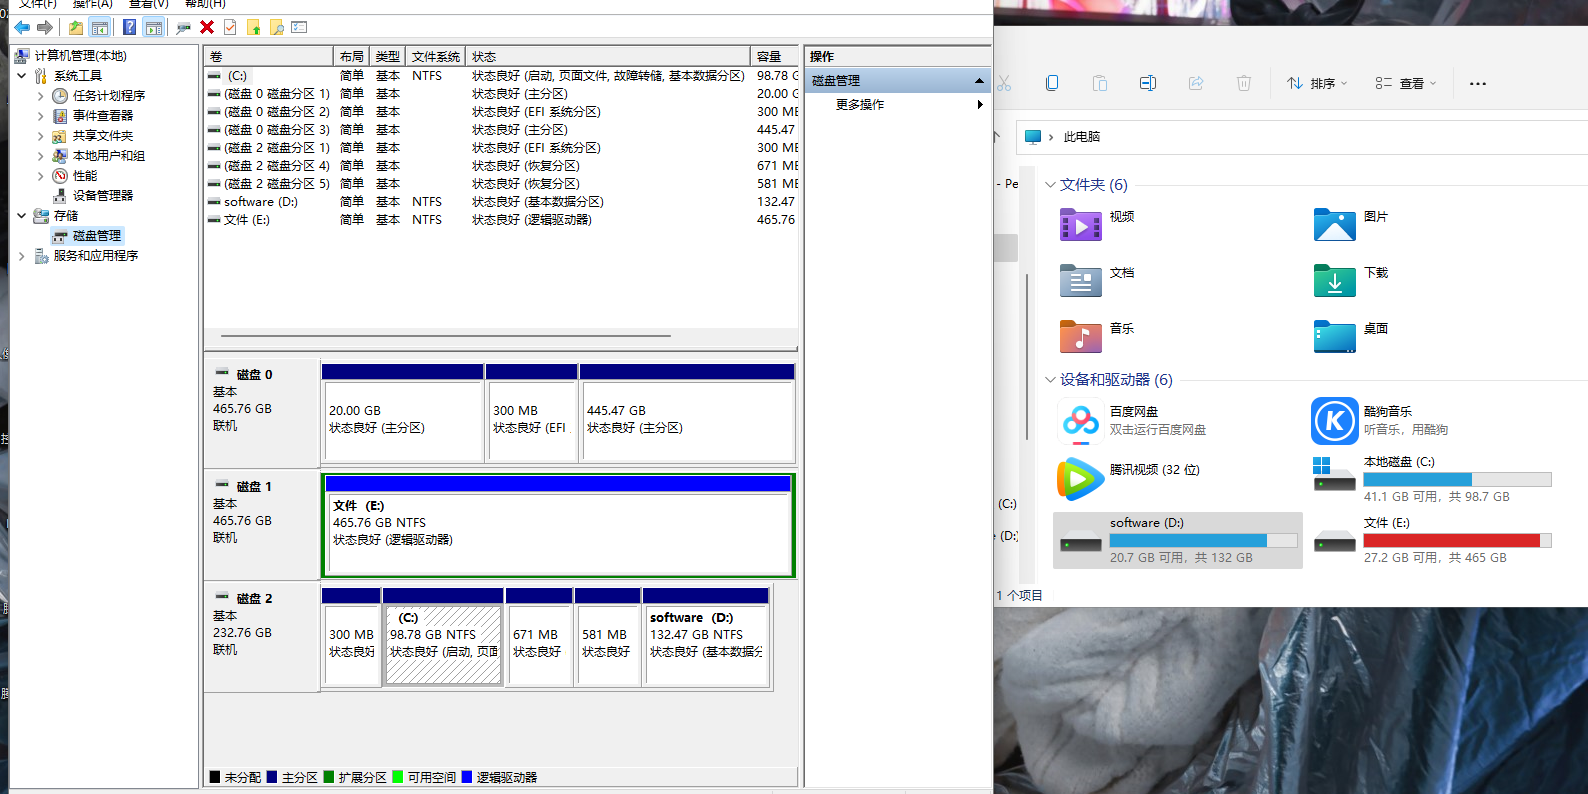1588x794 pixels.
Task: Select the 文件 (E:) 465.76 GB NTFS partition block
Action: point(558,526)
